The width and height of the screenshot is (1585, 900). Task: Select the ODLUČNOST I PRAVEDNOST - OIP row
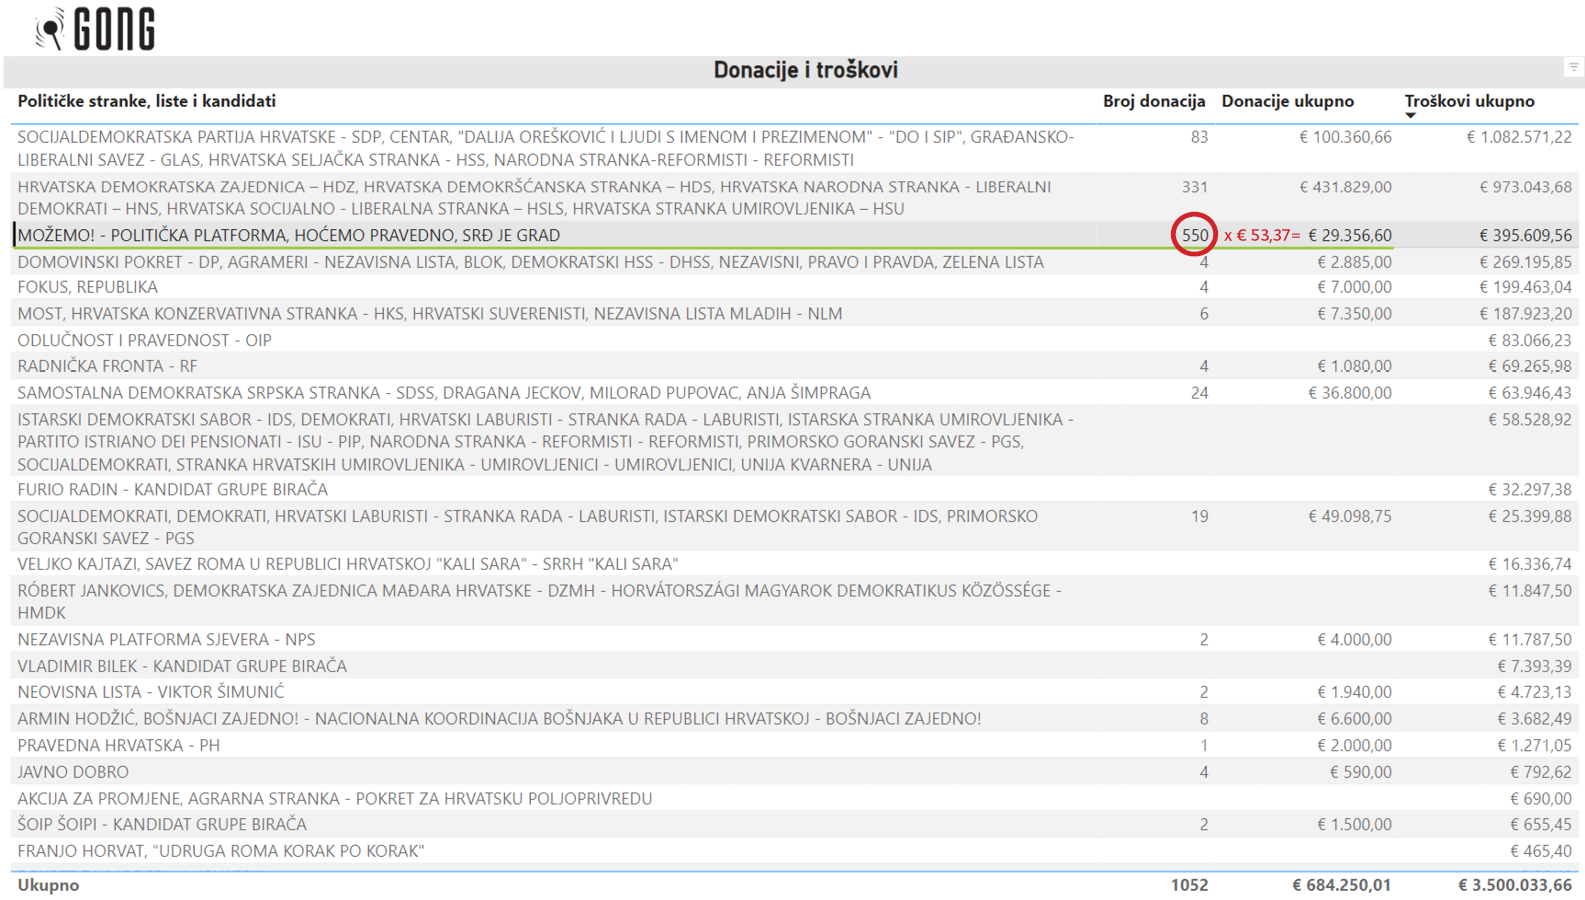coord(144,340)
